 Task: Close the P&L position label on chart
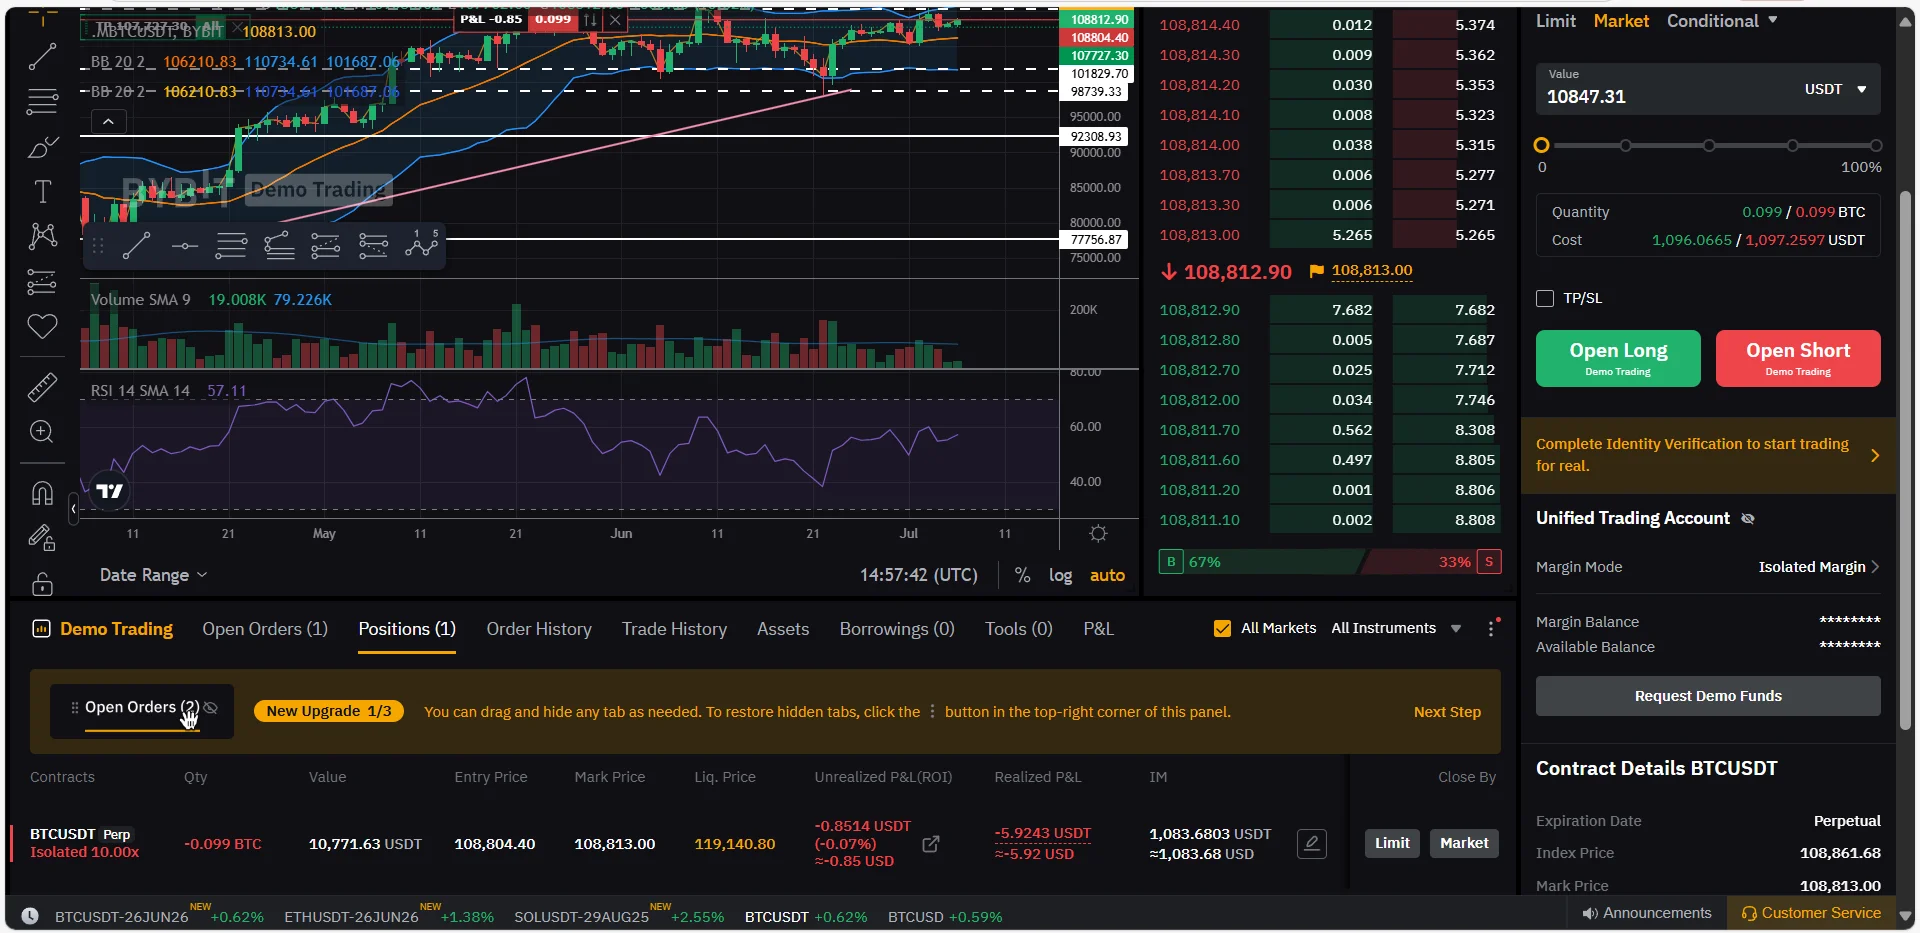(x=615, y=20)
